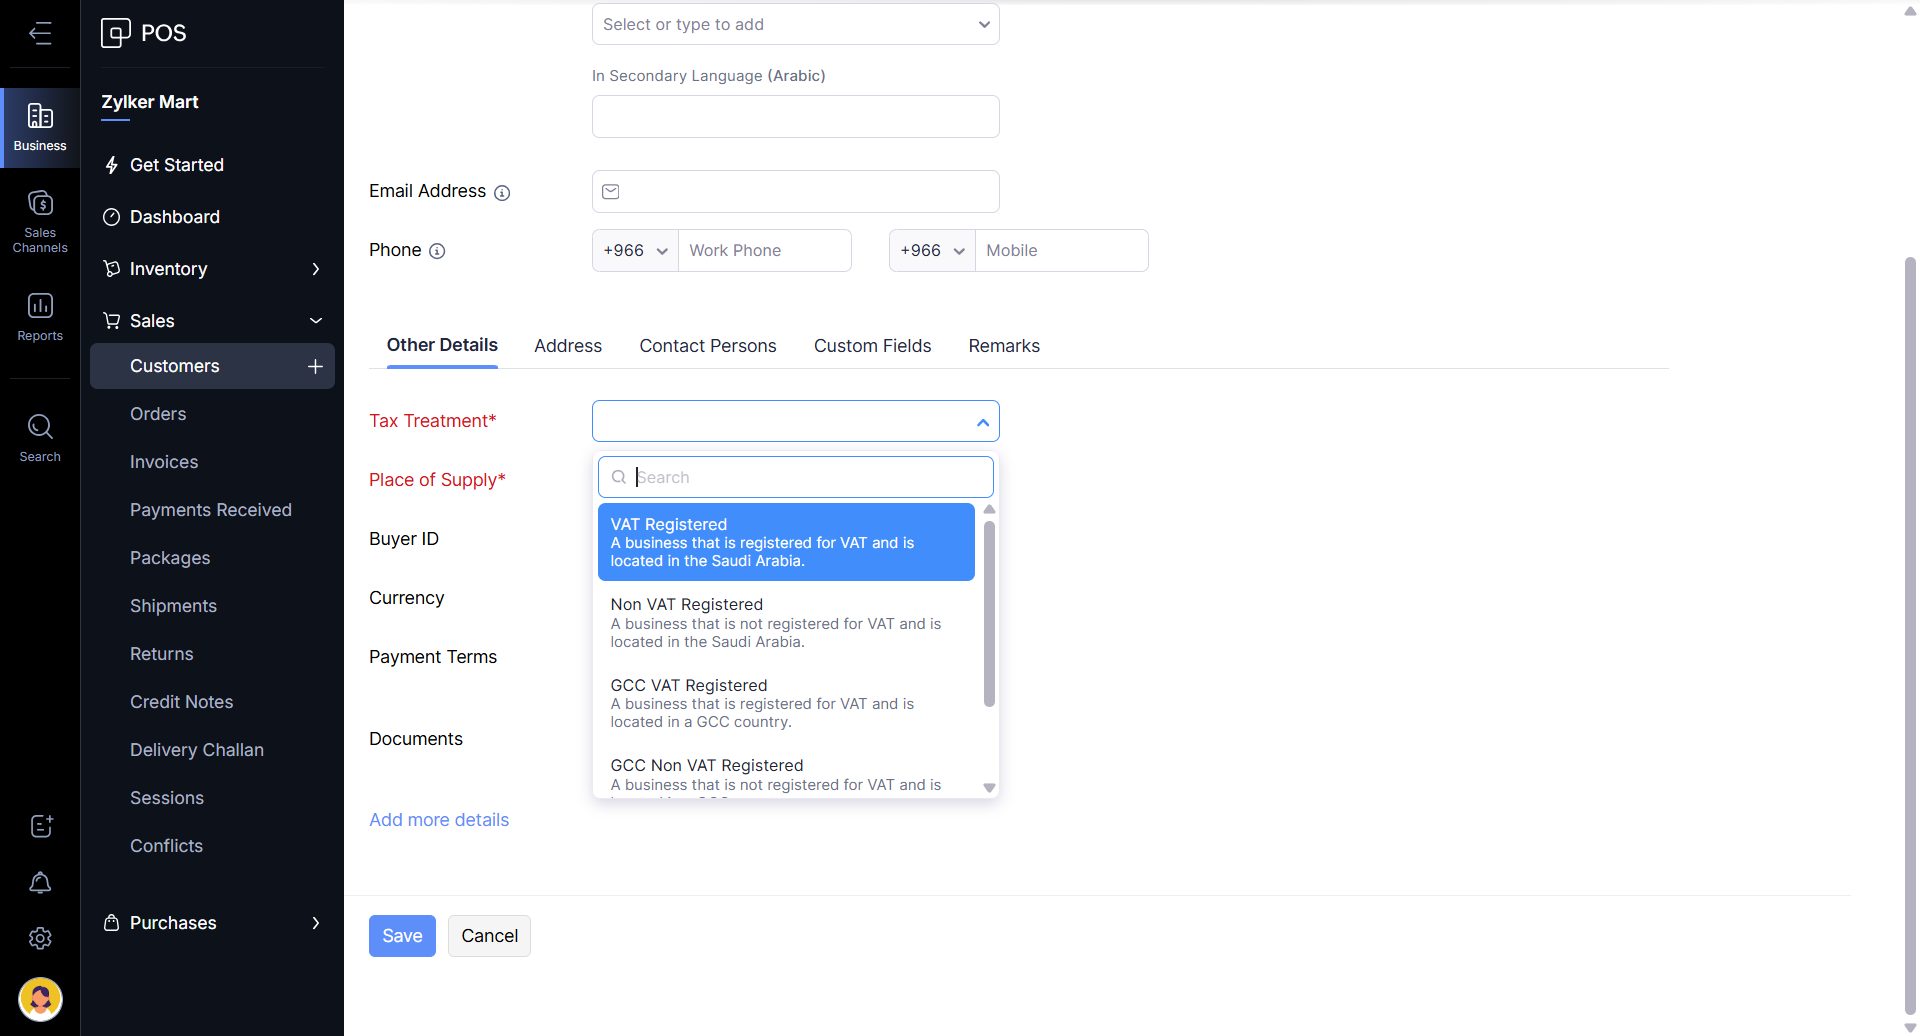Open the settings gear icon

[40, 938]
